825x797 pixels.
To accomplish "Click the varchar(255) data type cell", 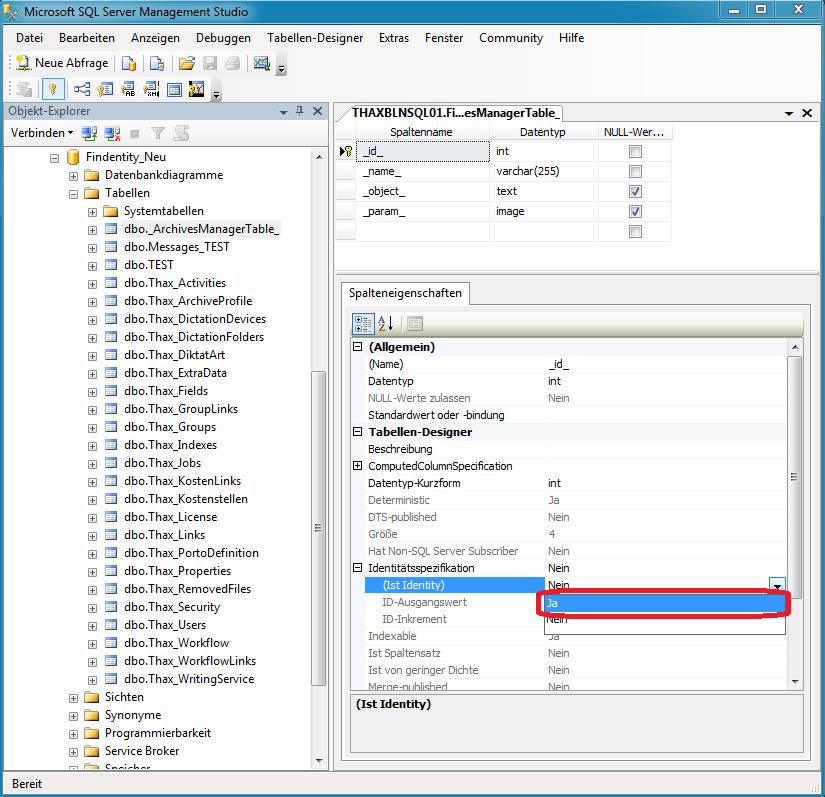I will pos(544,171).
